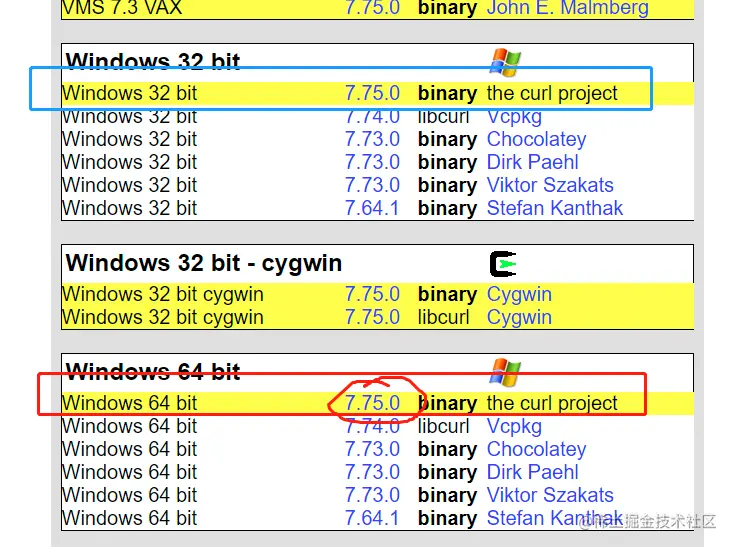This screenshot has width=733, height=547.
Task: Visit Viktor Szakats in the Windows 64 bit section
Action: 550,495
